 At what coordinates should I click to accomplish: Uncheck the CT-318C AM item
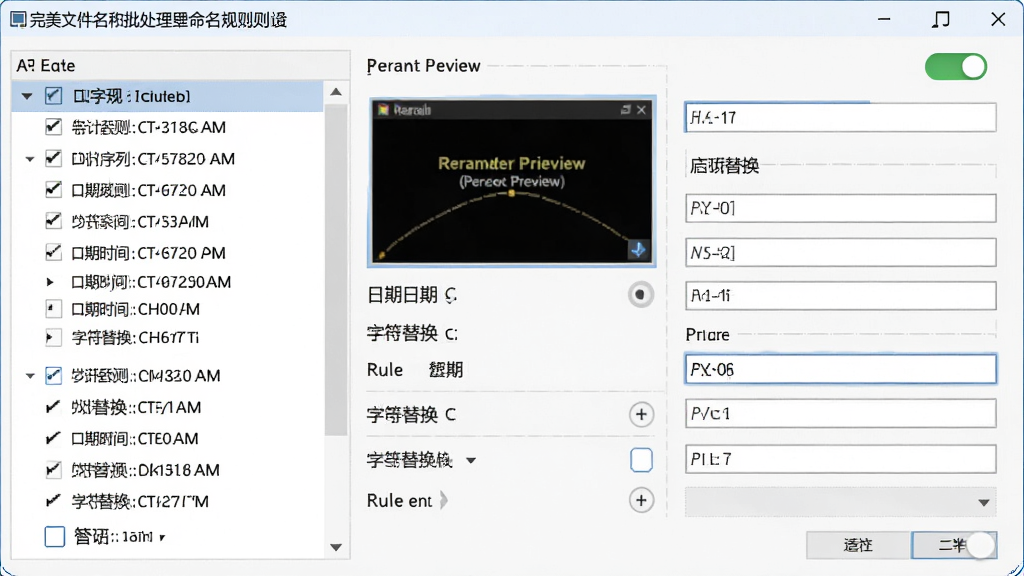pos(54,127)
